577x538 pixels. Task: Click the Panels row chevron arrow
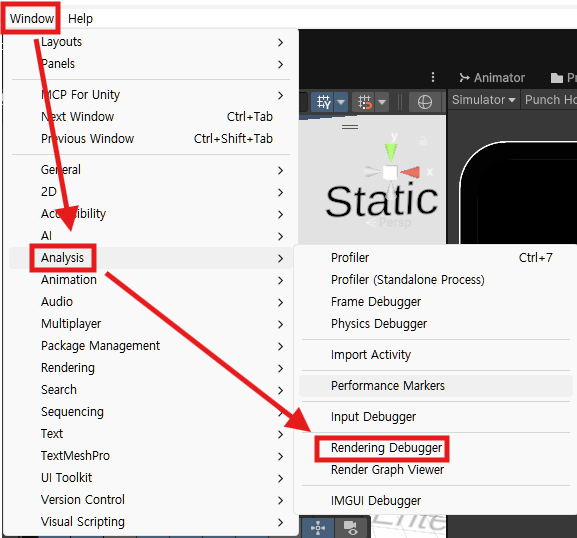[x=280, y=65]
